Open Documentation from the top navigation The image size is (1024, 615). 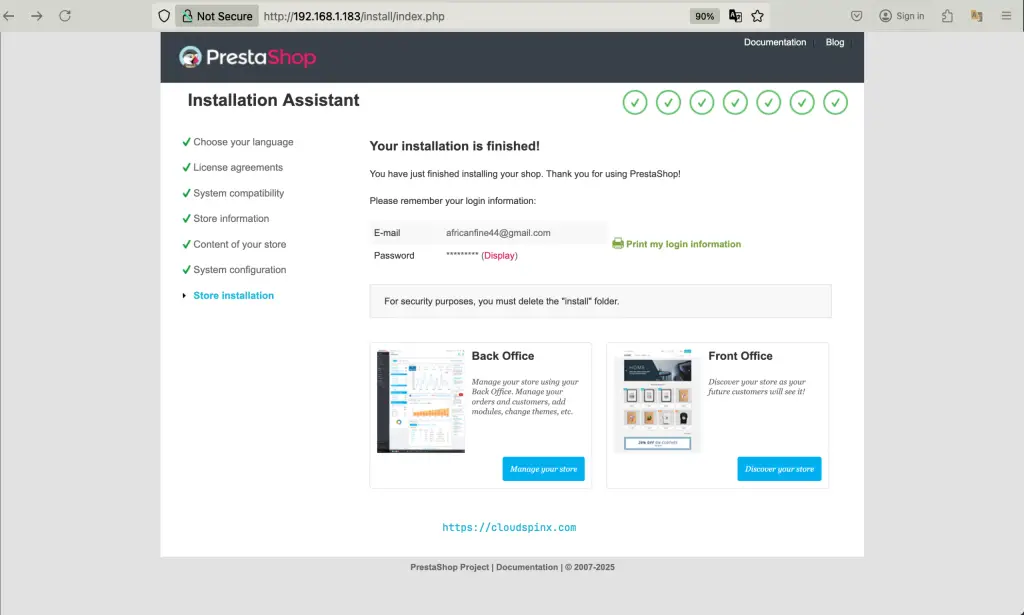coord(774,42)
